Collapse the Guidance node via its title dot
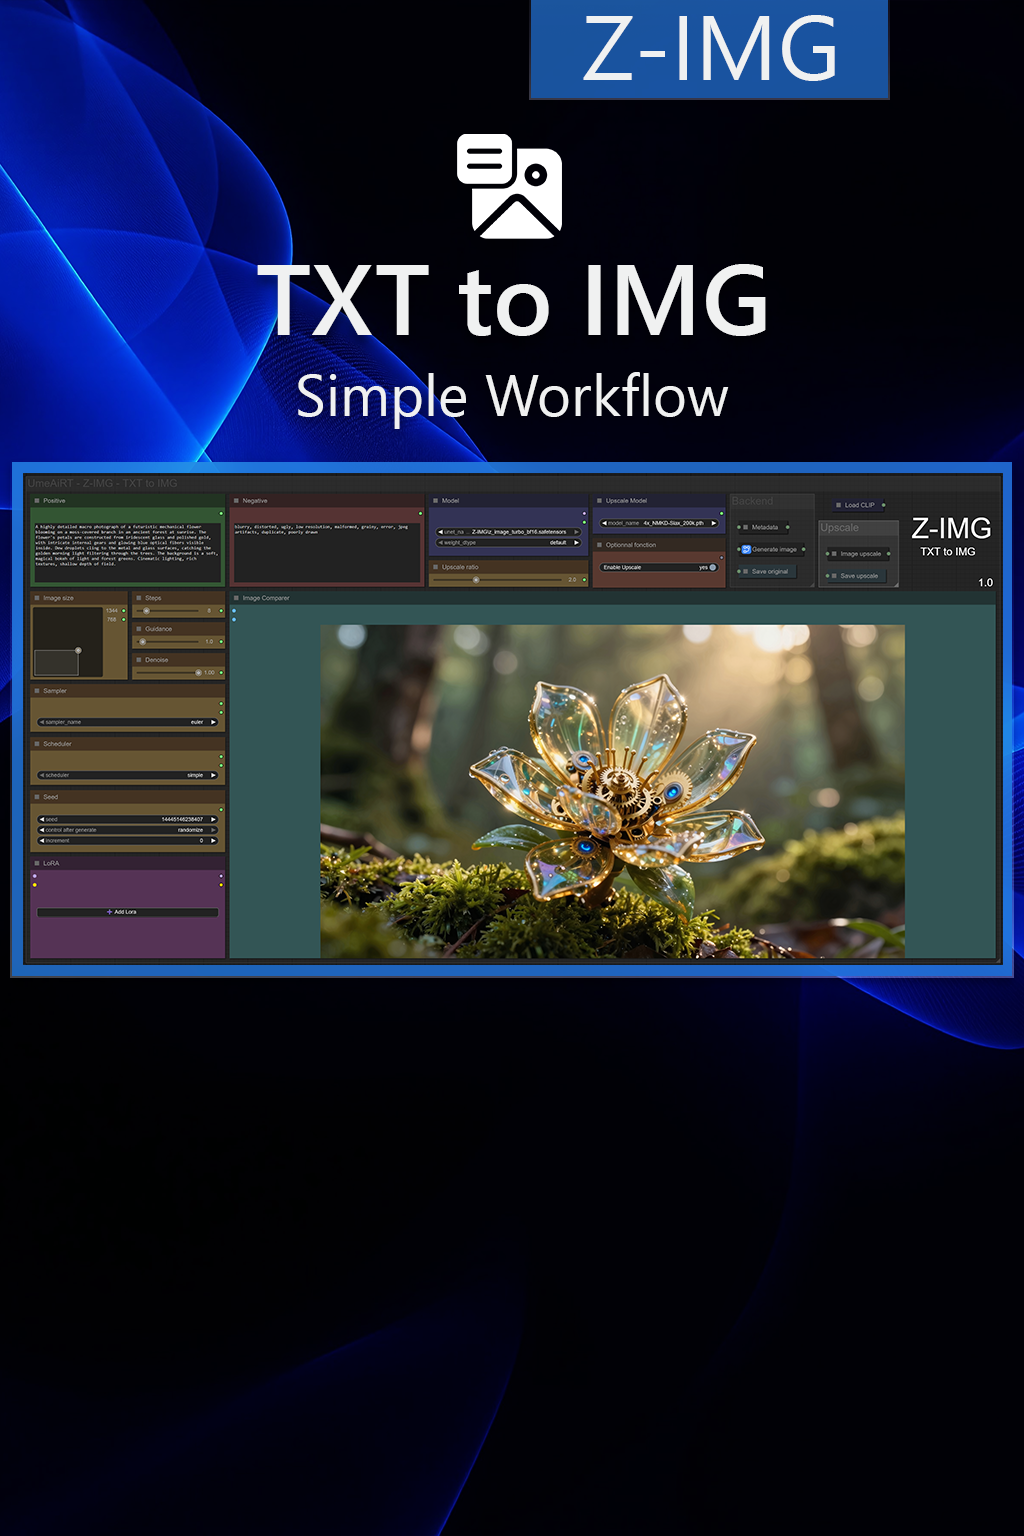Image resolution: width=1024 pixels, height=1536 pixels. pos(139,629)
